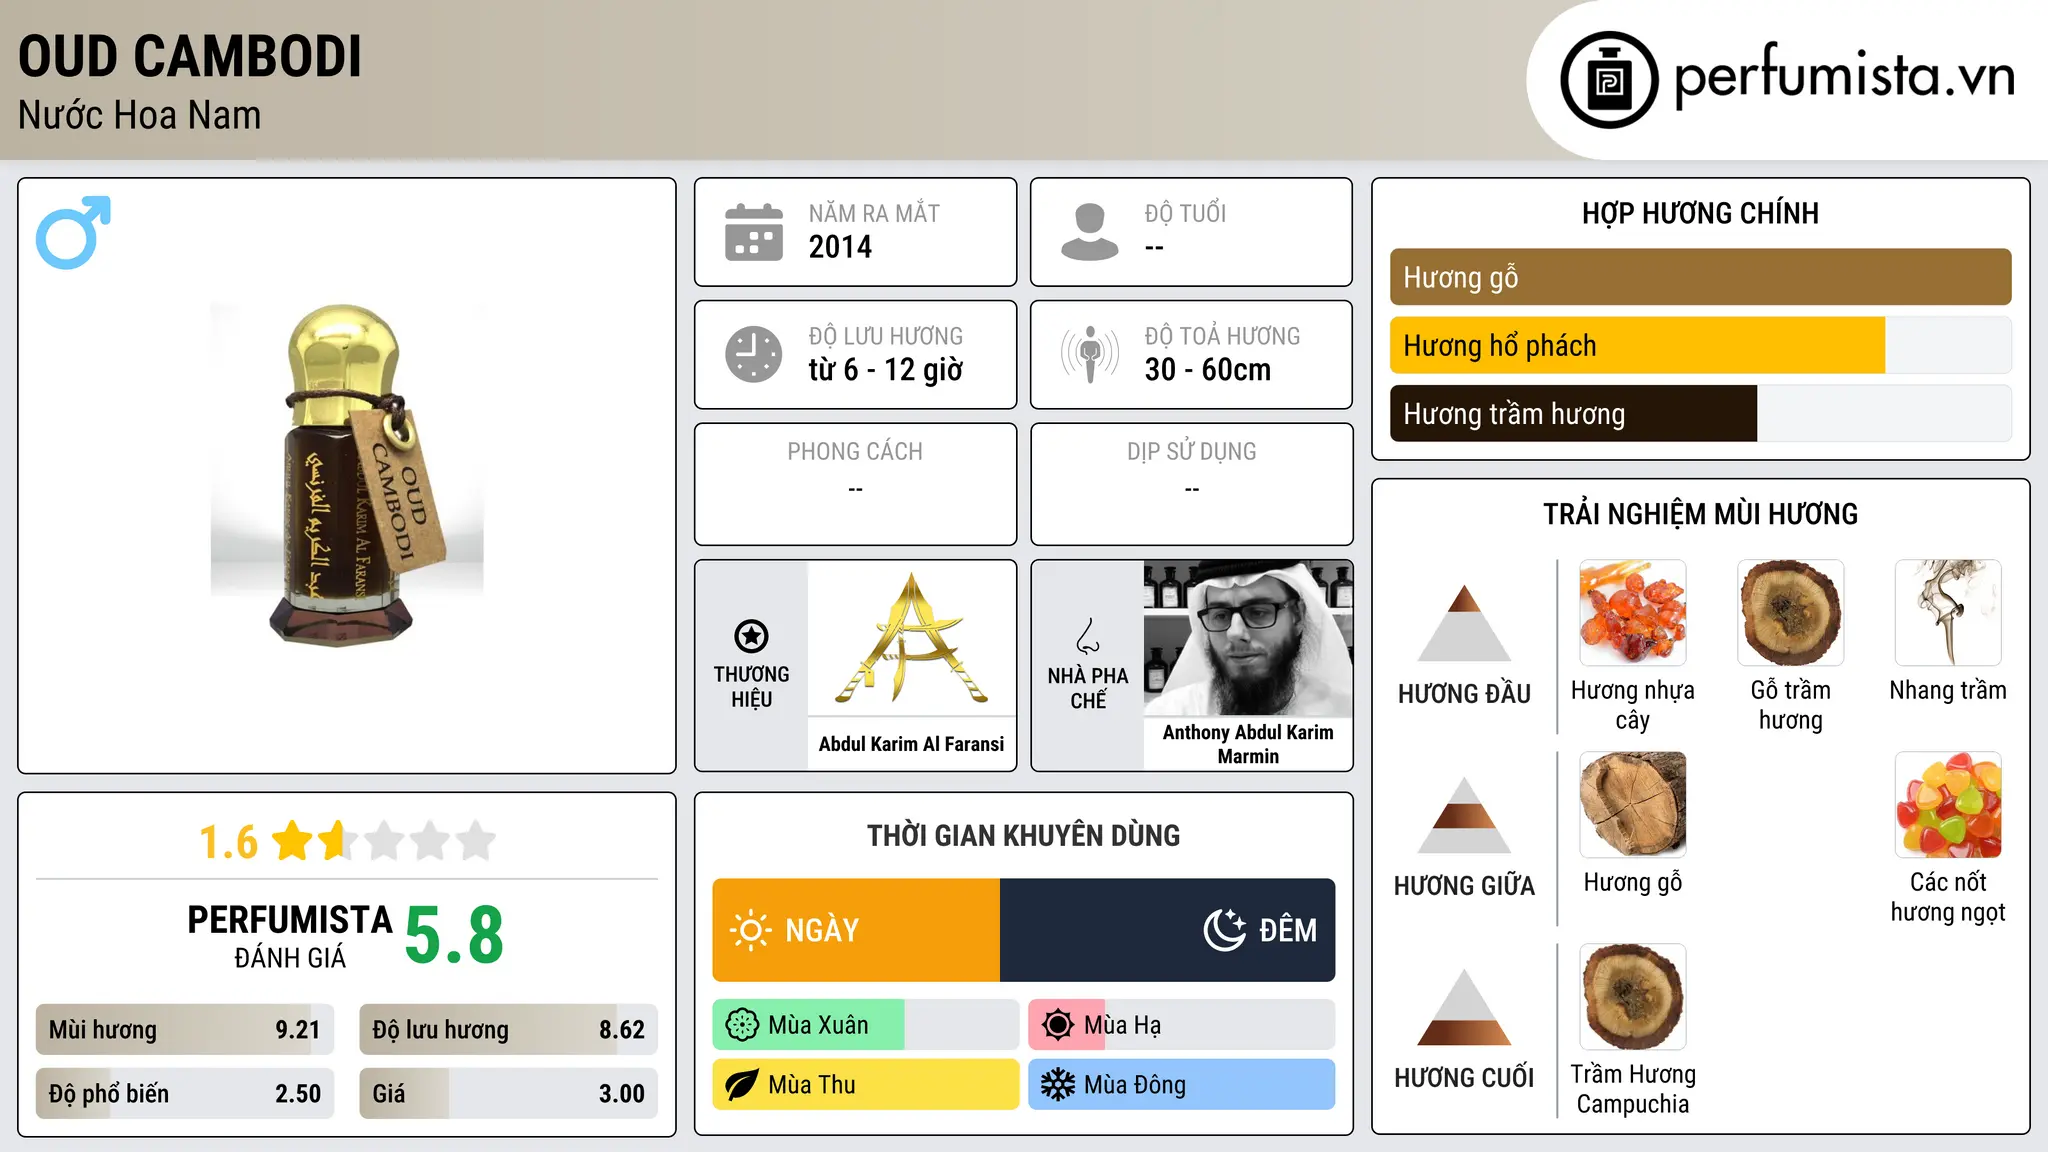Click the Độ lưu hương 8.62 score bar
Image resolution: width=2048 pixels, height=1152 pixels.
pyautogui.click(x=508, y=1030)
